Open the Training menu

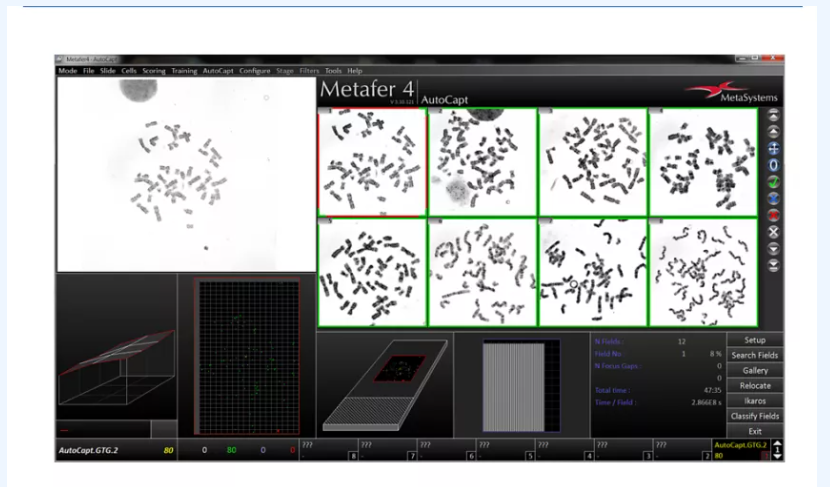184,70
